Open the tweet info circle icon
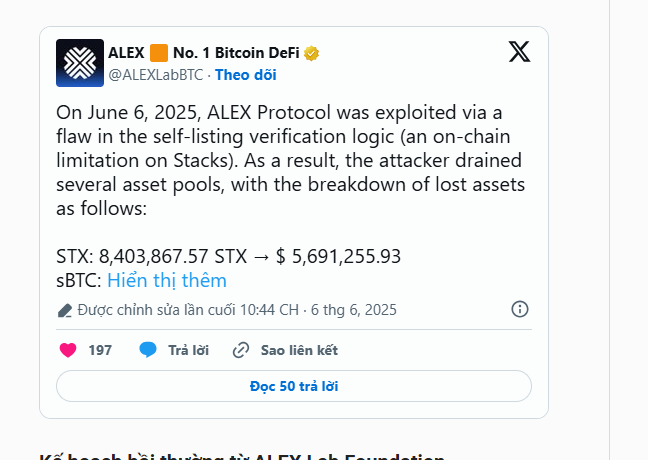The width and height of the screenshot is (648, 460). coord(520,309)
